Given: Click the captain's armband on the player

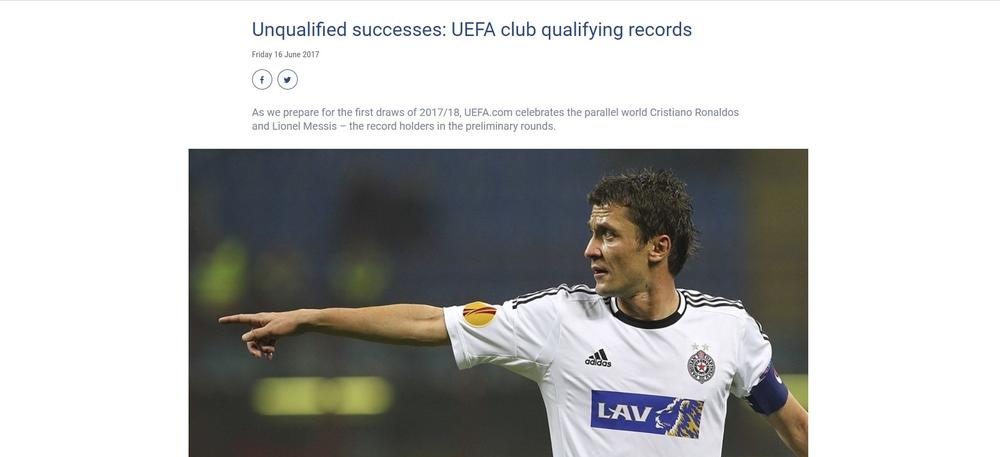Looking at the screenshot, I should [x=768, y=390].
